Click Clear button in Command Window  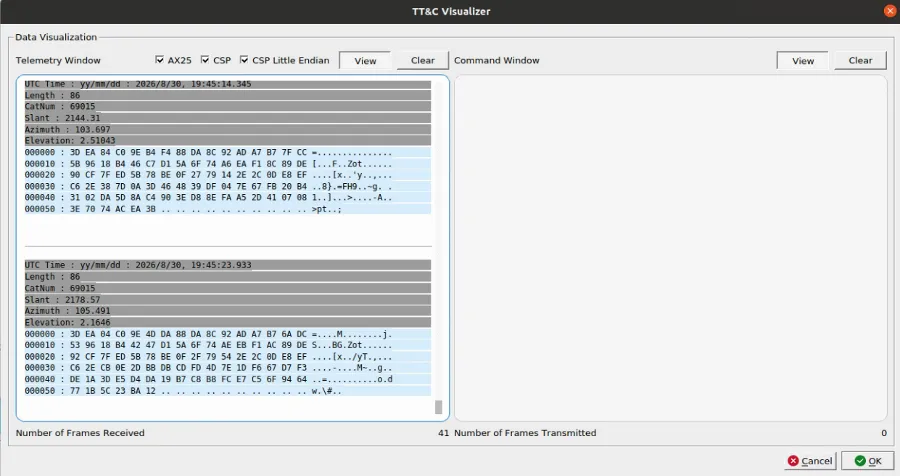pyautogui.click(x=860, y=60)
